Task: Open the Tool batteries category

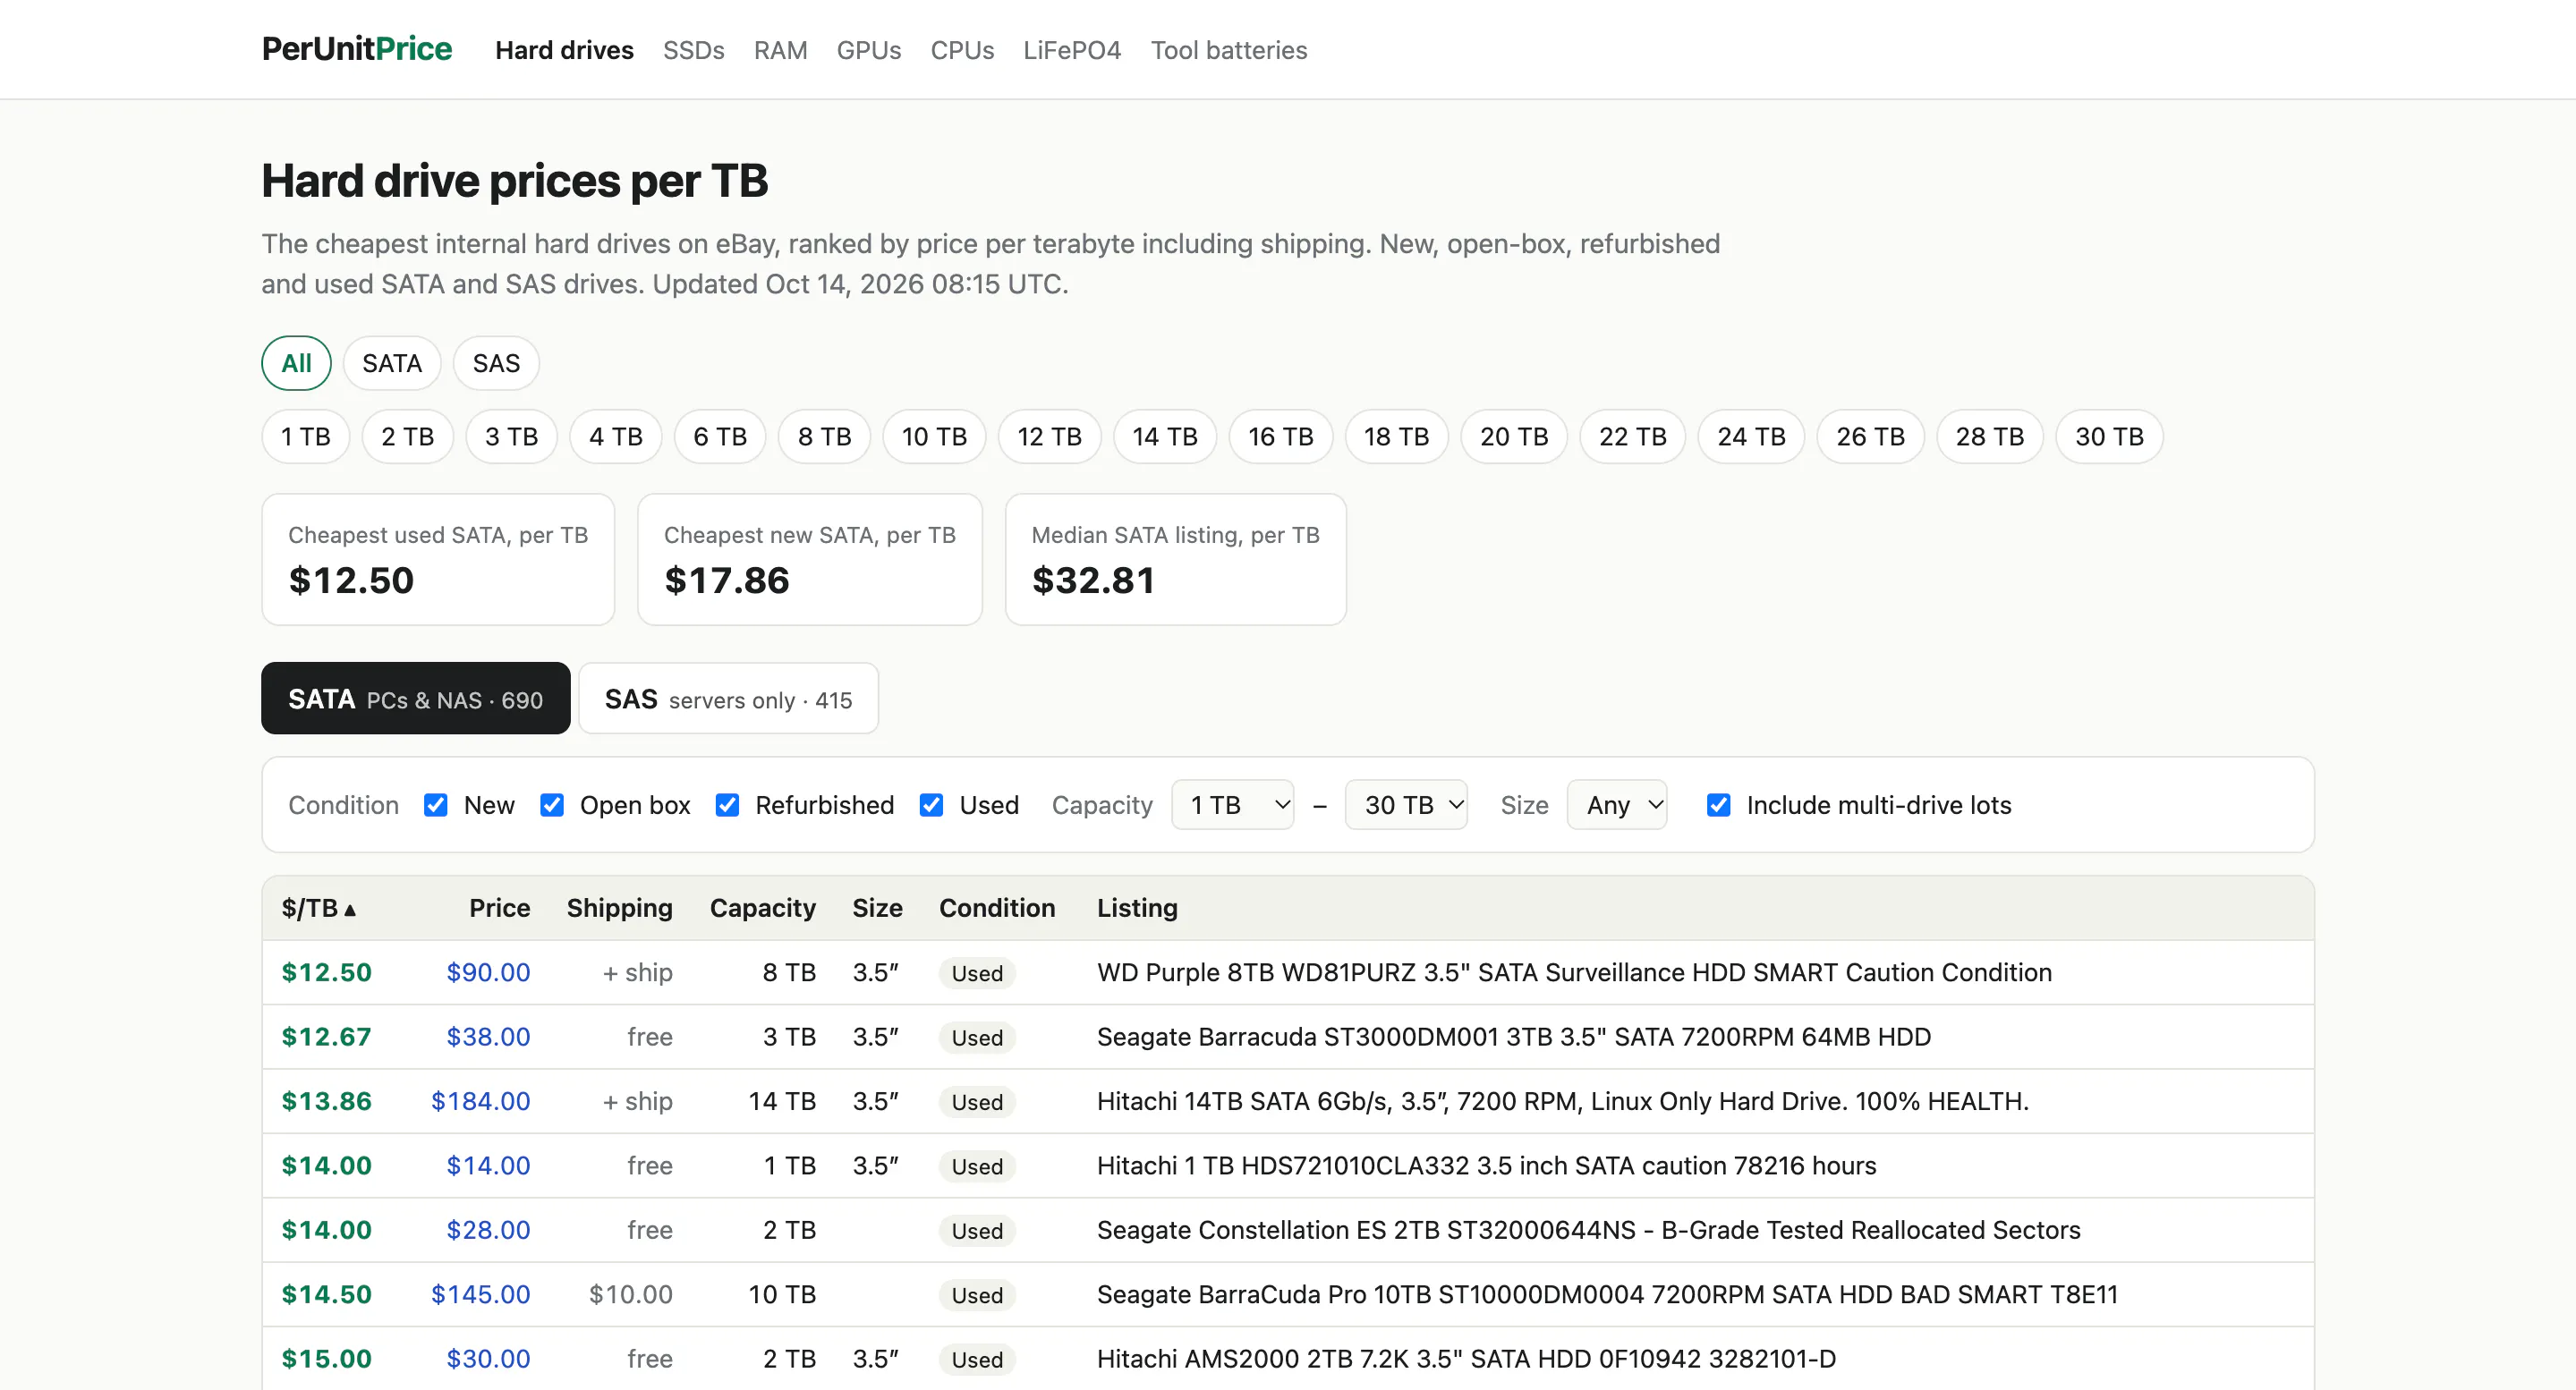Action: tap(1228, 50)
